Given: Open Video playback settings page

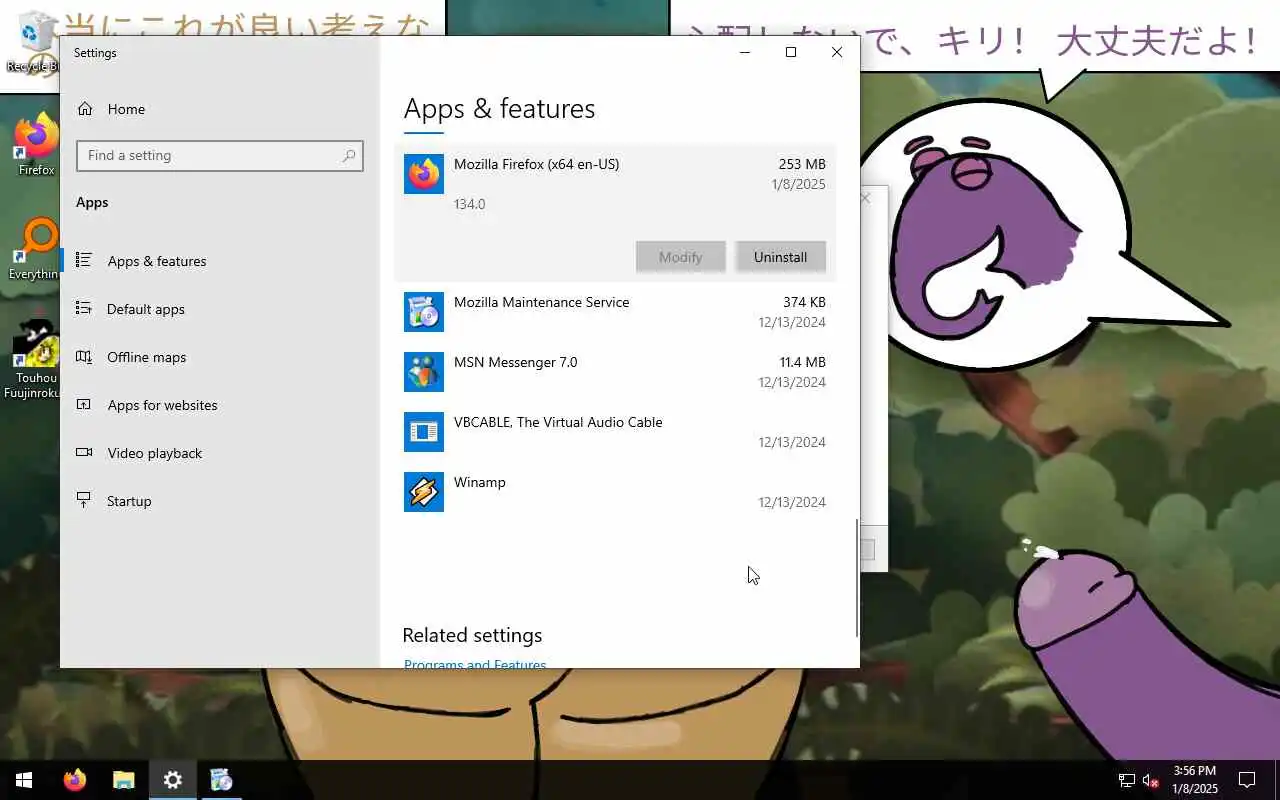Looking at the screenshot, I should point(220,453).
